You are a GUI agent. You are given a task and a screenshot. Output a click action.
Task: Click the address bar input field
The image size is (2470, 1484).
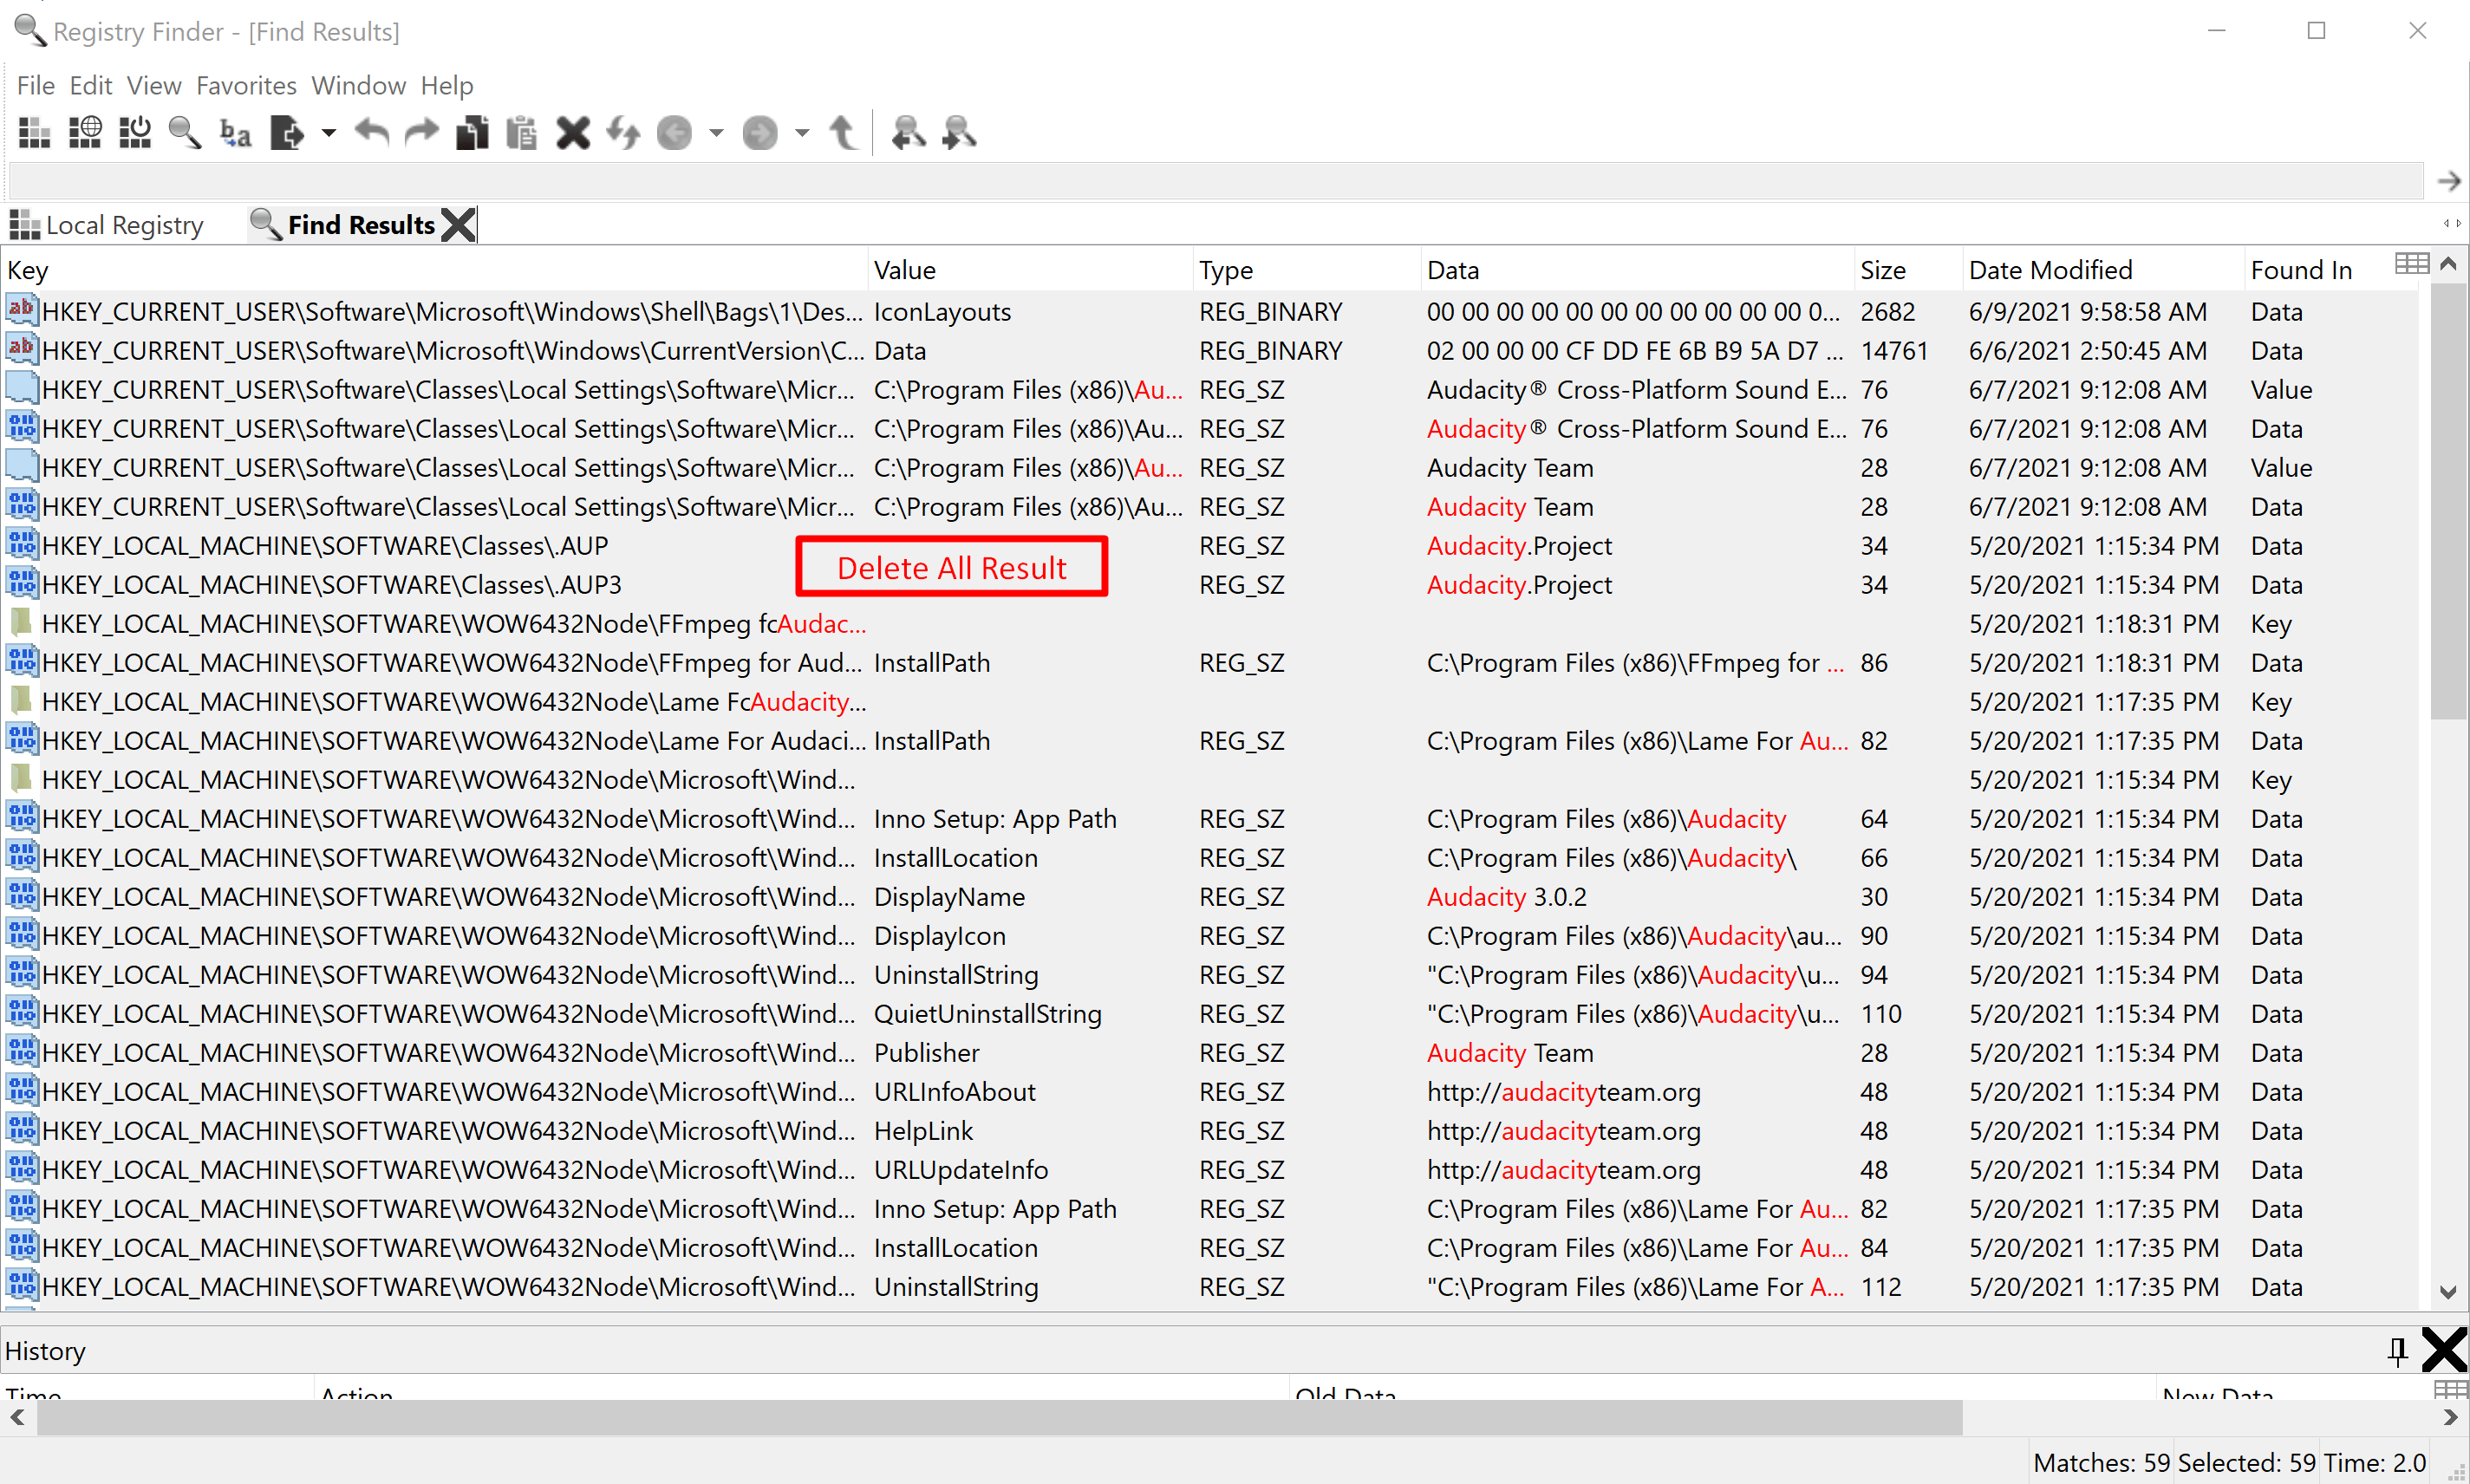1215,181
